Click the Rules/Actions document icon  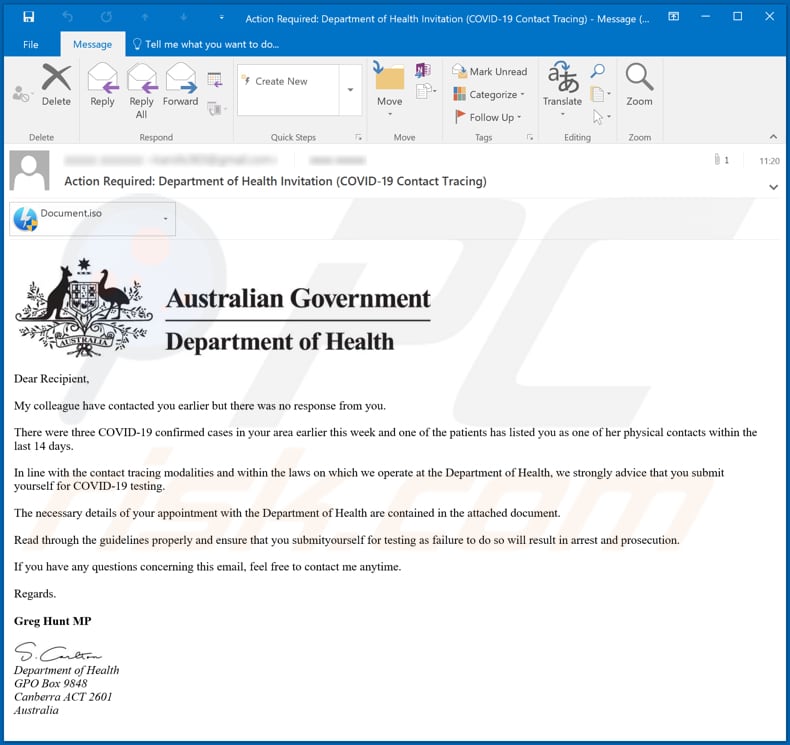(426, 92)
